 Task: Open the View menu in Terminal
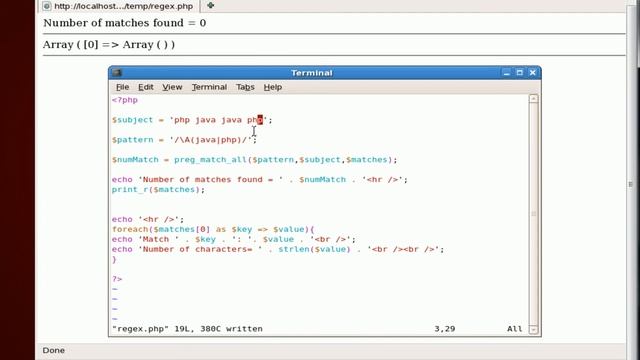(x=172, y=87)
